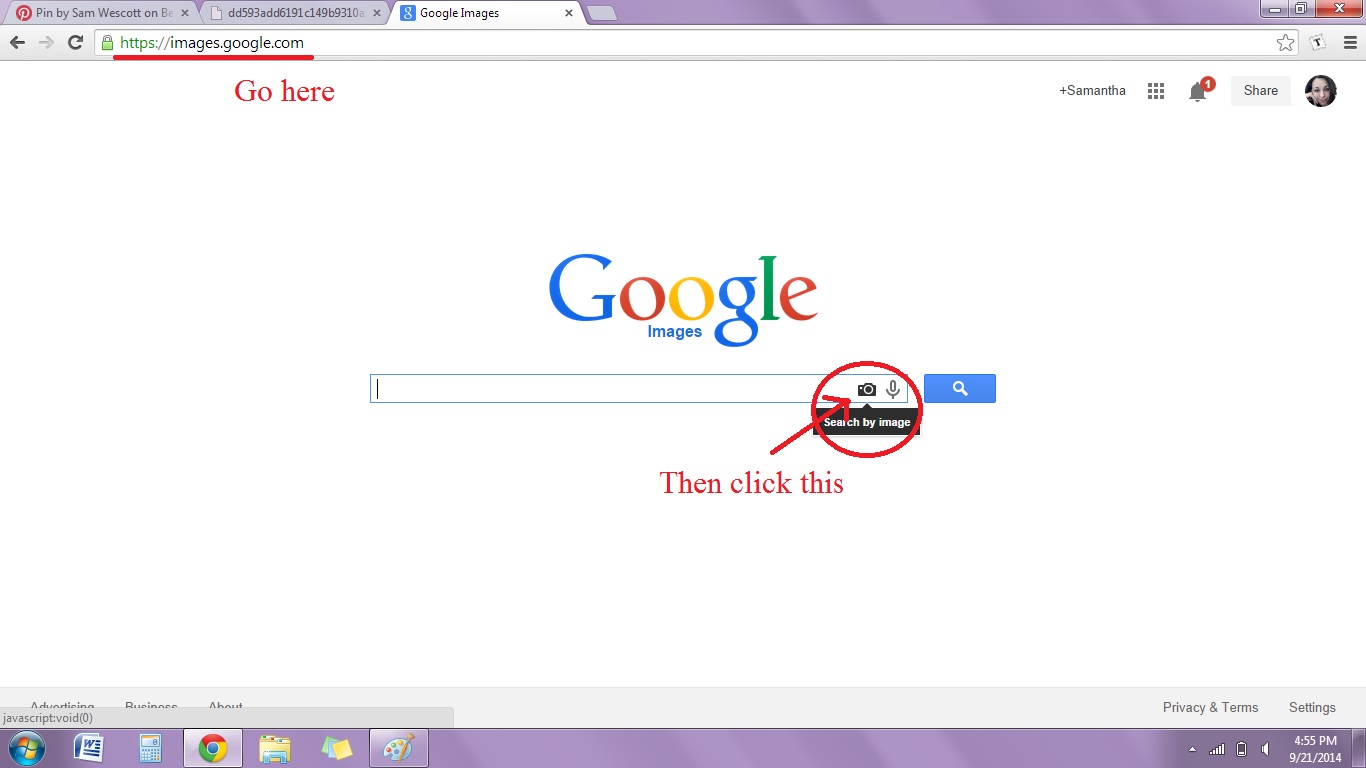Click the Search by image camera icon

(x=866, y=389)
